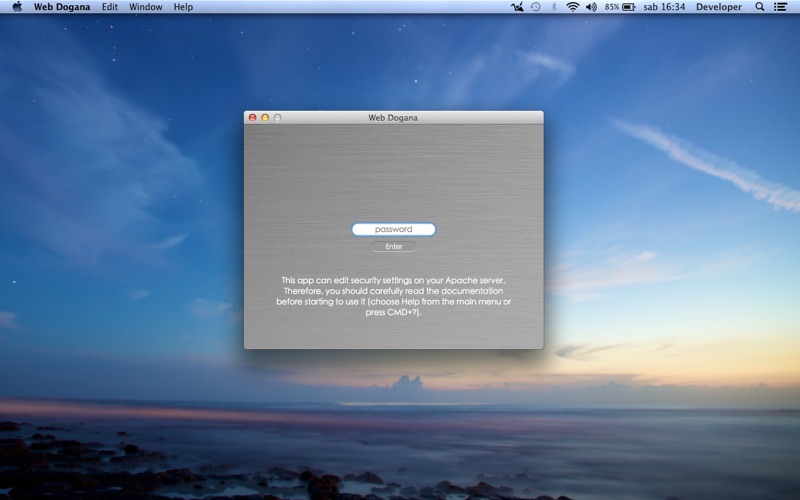Screen dimensions: 800x500
Task: Click the Bluetooth status icon
Action: [554, 7]
